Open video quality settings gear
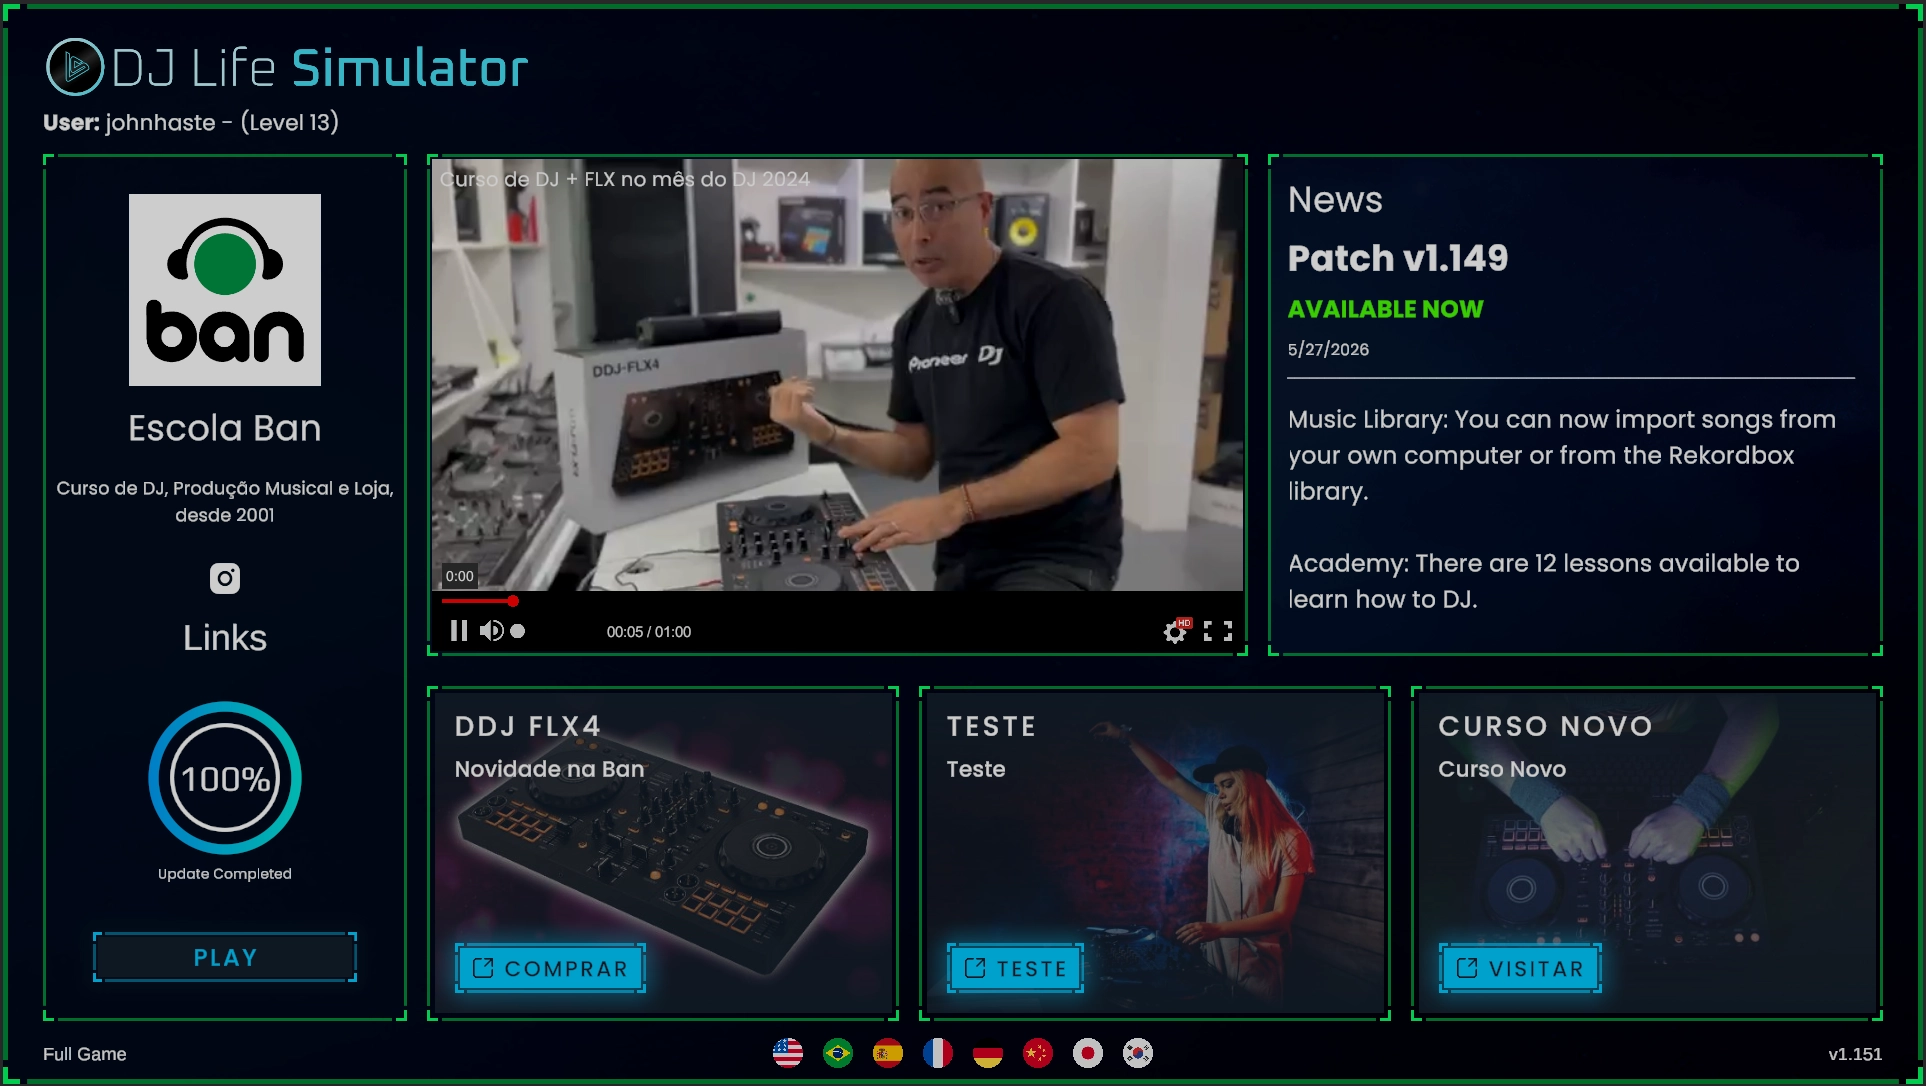The image size is (1926, 1086). (1176, 631)
